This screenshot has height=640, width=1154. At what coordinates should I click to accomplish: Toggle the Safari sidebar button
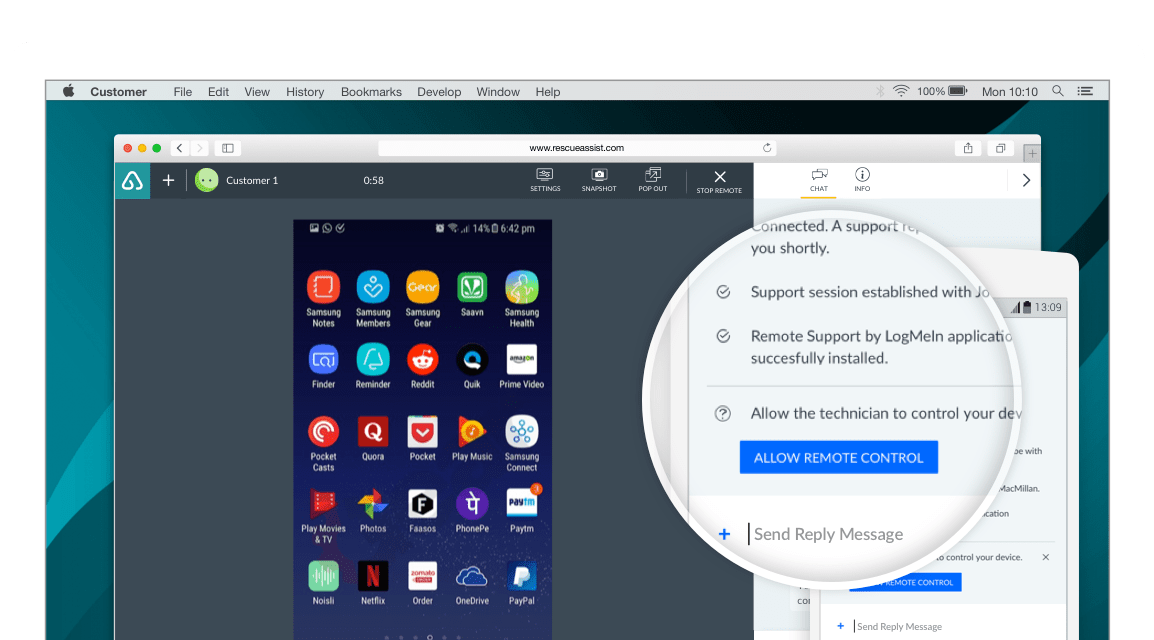click(x=228, y=148)
